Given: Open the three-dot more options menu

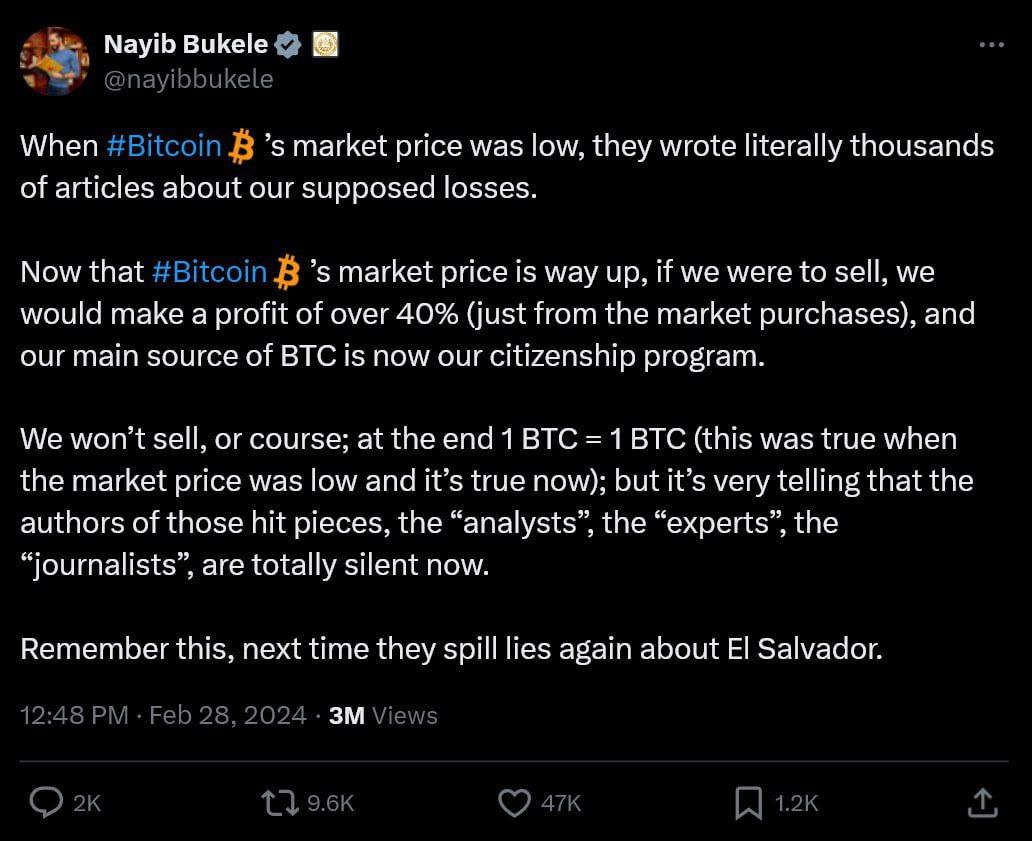Looking at the screenshot, I should pyautogui.click(x=990, y=45).
